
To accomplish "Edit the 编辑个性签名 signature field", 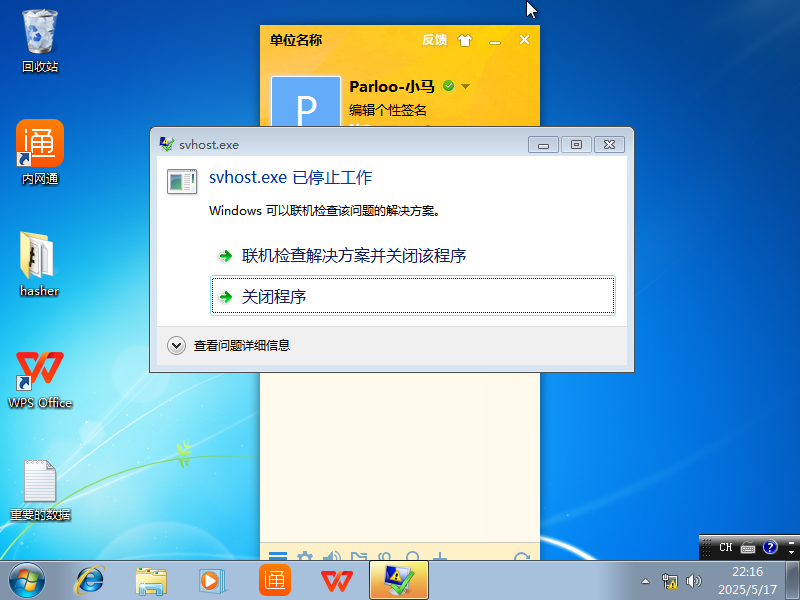I will pos(388,110).
